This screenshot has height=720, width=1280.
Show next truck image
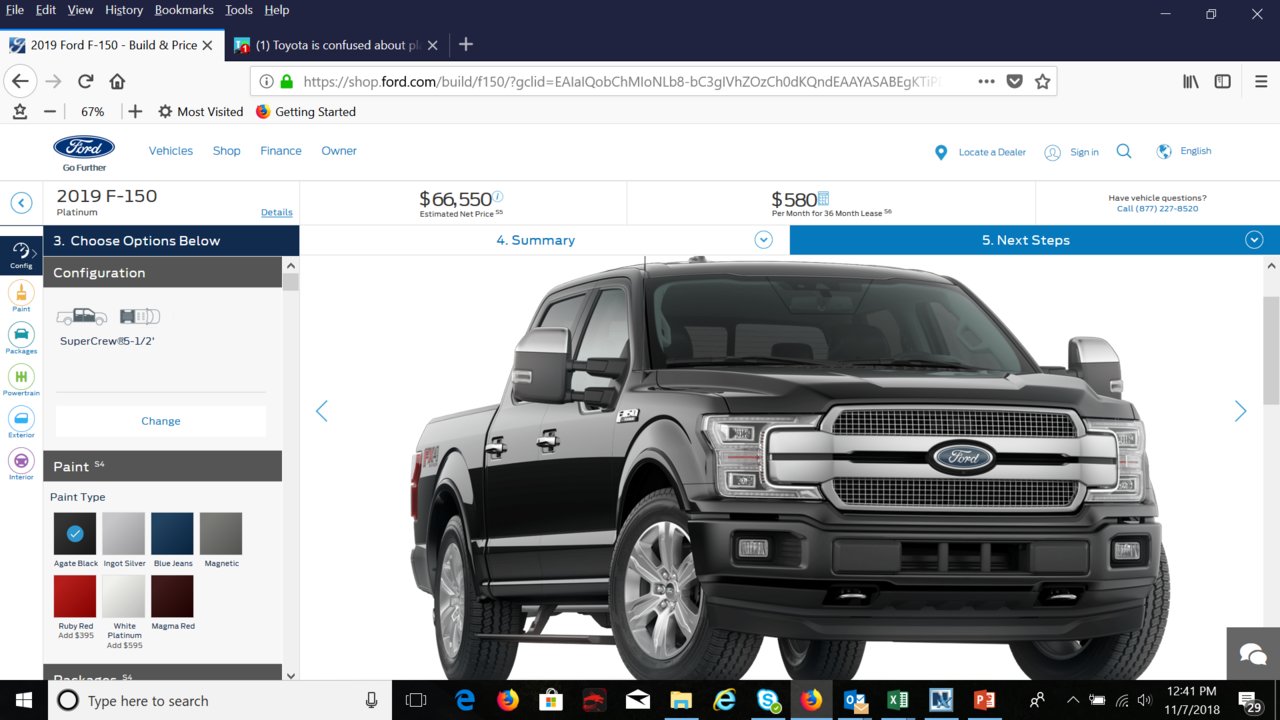coord(1240,411)
